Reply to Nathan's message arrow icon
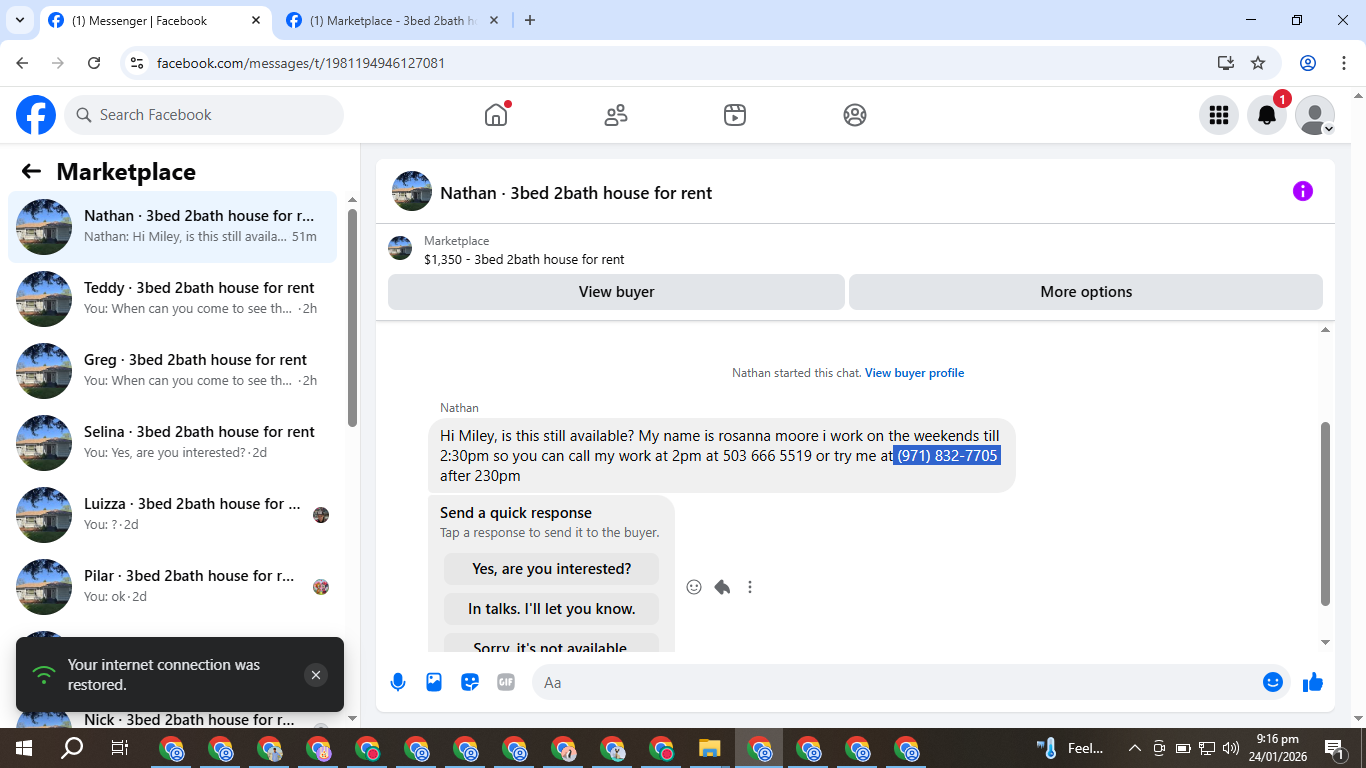 (x=722, y=587)
